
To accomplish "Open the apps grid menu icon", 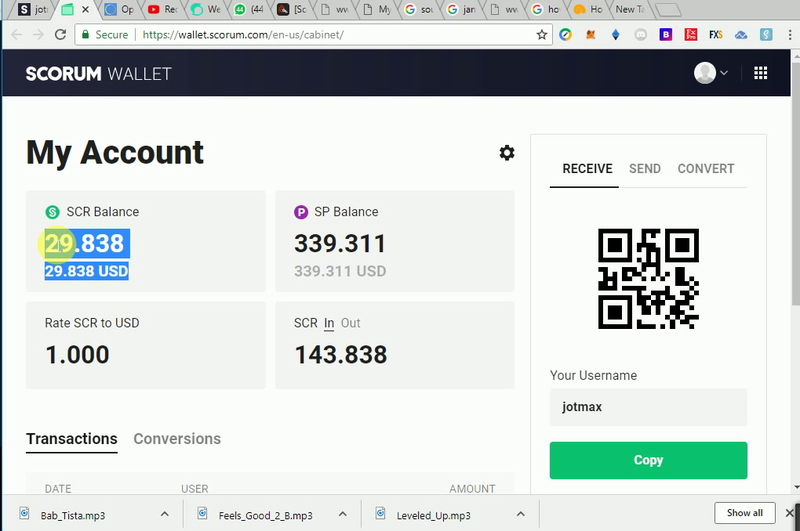I will coord(761,73).
